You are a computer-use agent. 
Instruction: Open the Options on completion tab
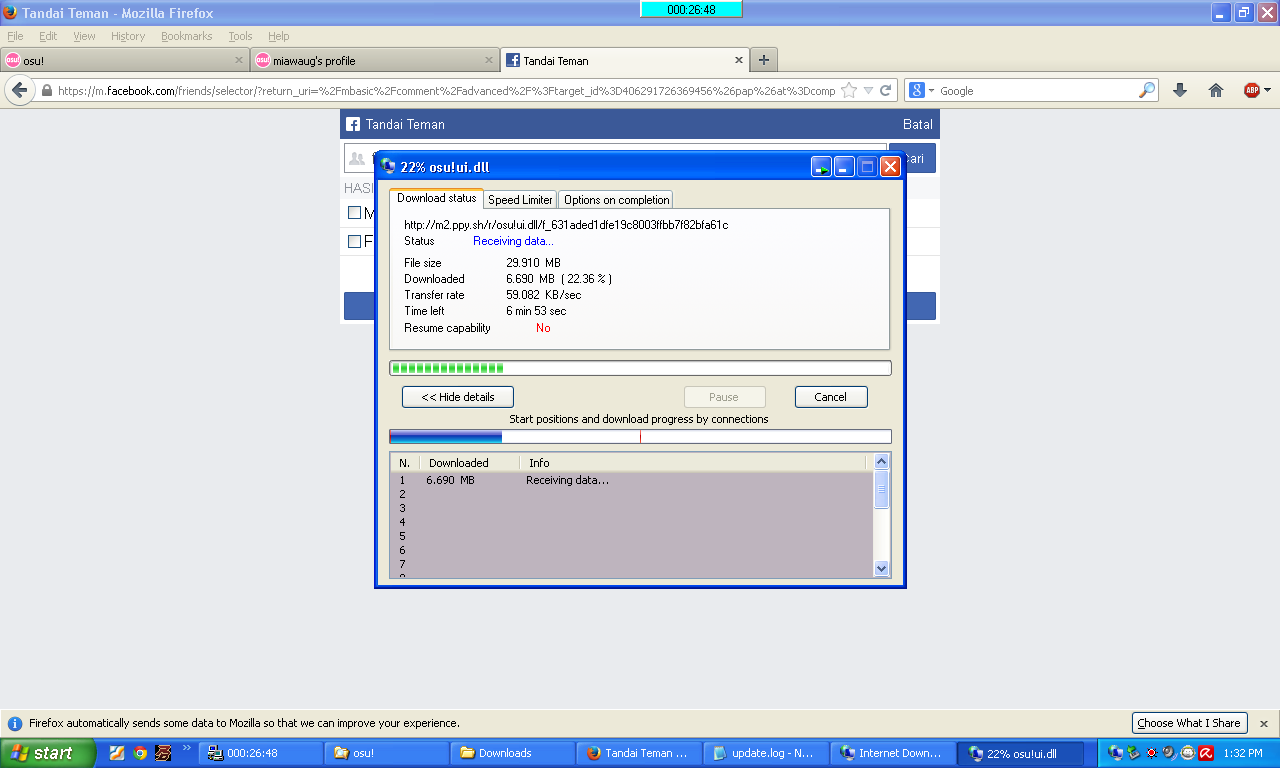tap(616, 200)
